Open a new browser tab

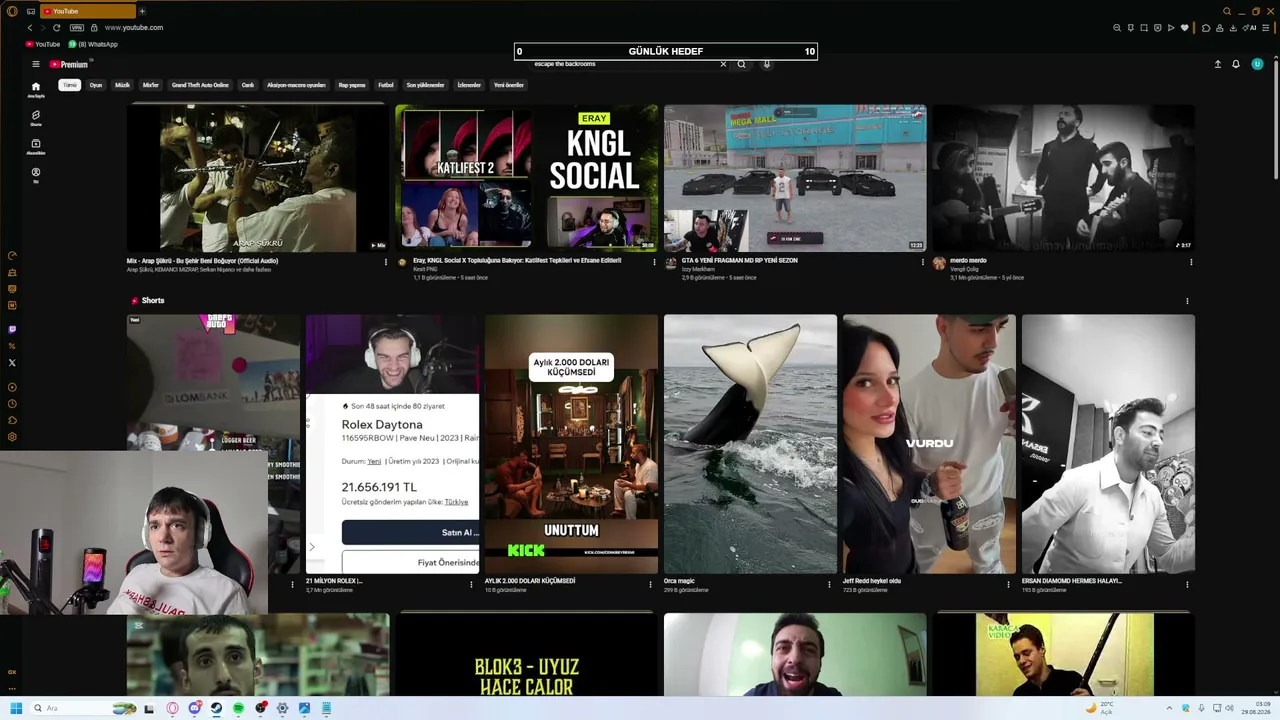[142, 11]
